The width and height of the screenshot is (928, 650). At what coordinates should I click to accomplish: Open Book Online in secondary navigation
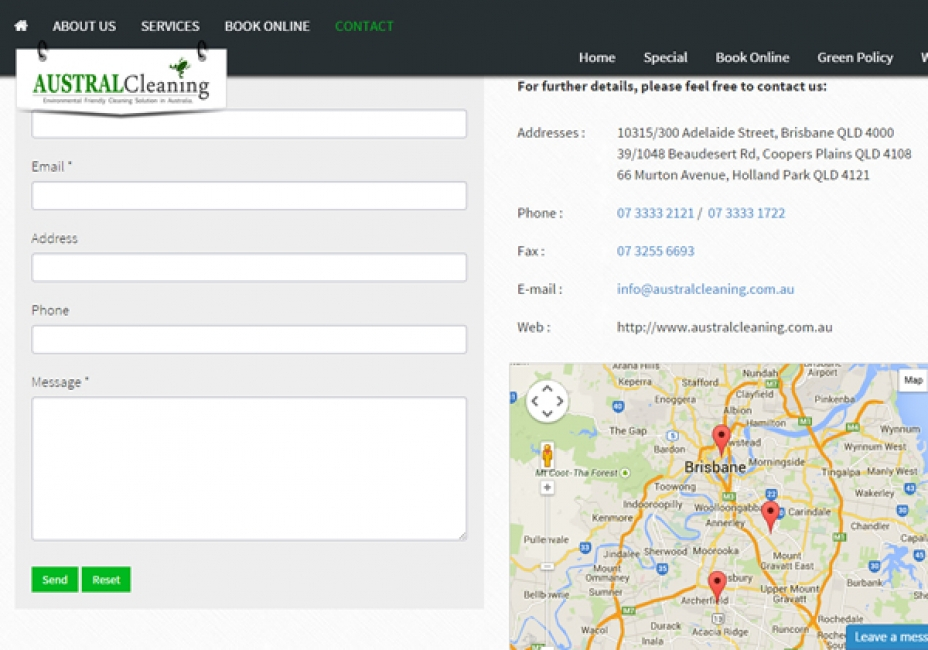[752, 57]
